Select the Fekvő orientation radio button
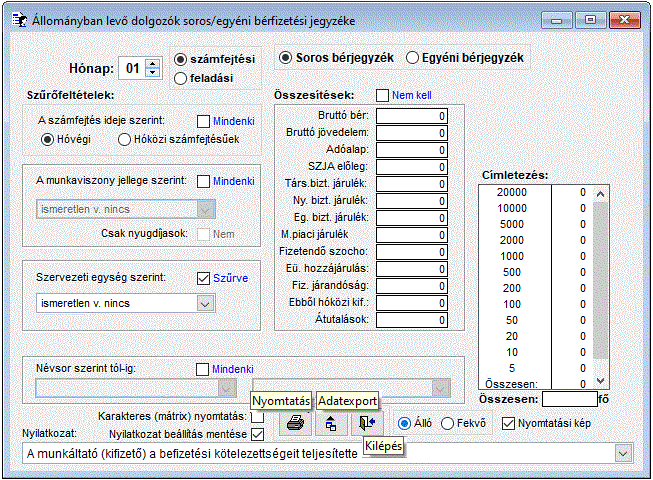This screenshot has height=480, width=653. (x=447, y=423)
